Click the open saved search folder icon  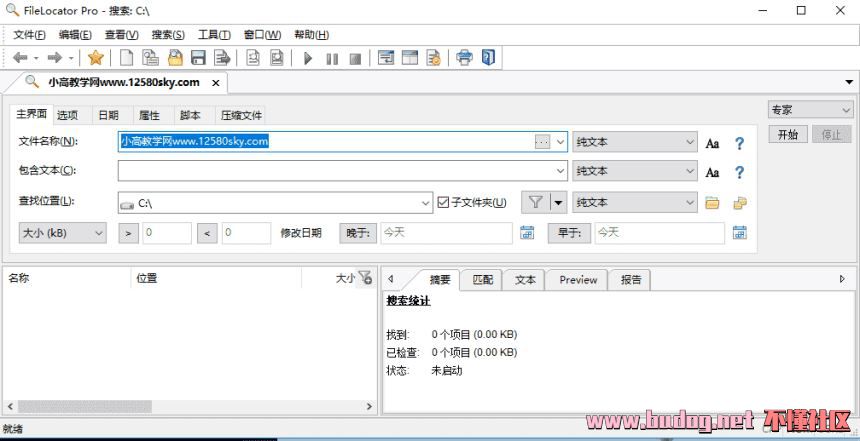click(175, 58)
